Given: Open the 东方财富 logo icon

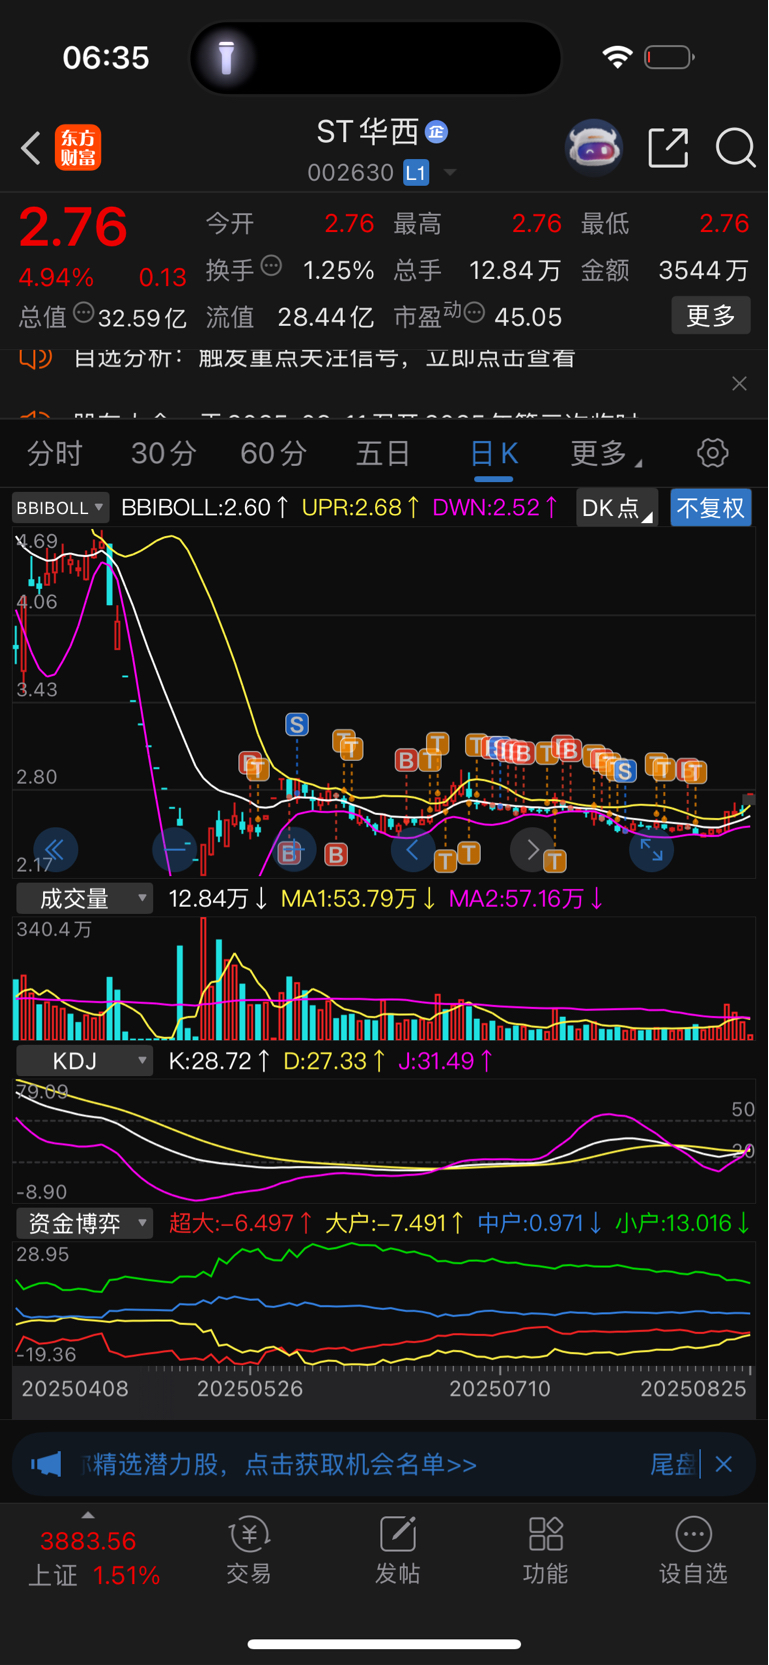Looking at the screenshot, I should tap(78, 148).
